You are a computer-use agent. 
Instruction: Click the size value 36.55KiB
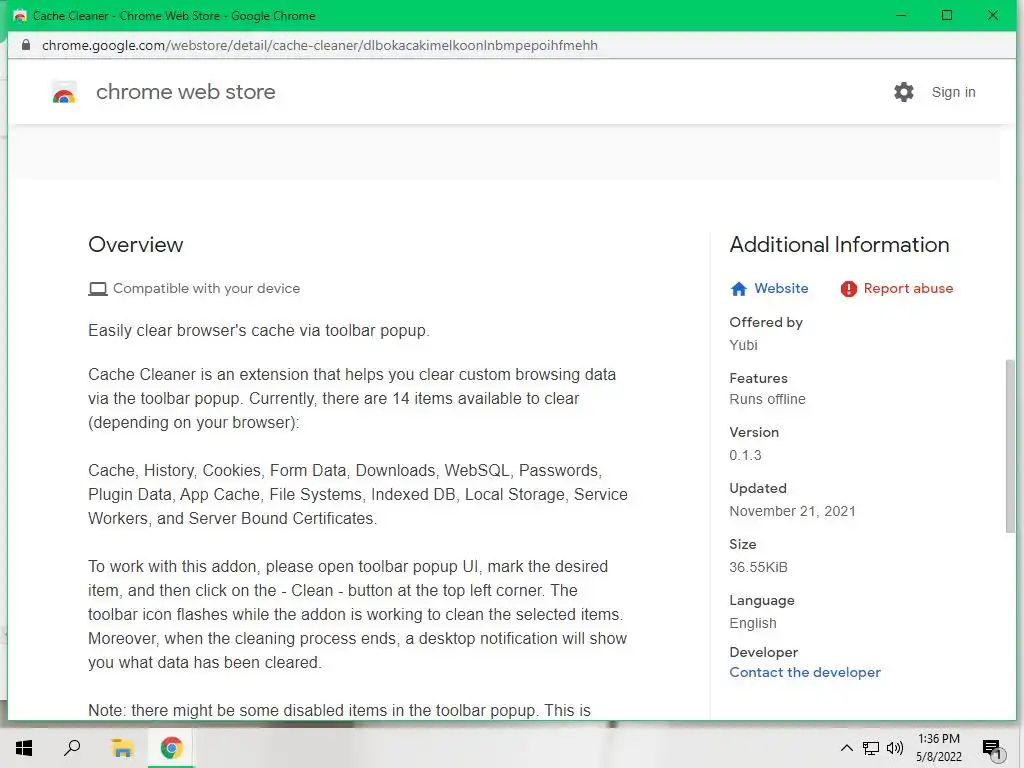click(x=758, y=567)
